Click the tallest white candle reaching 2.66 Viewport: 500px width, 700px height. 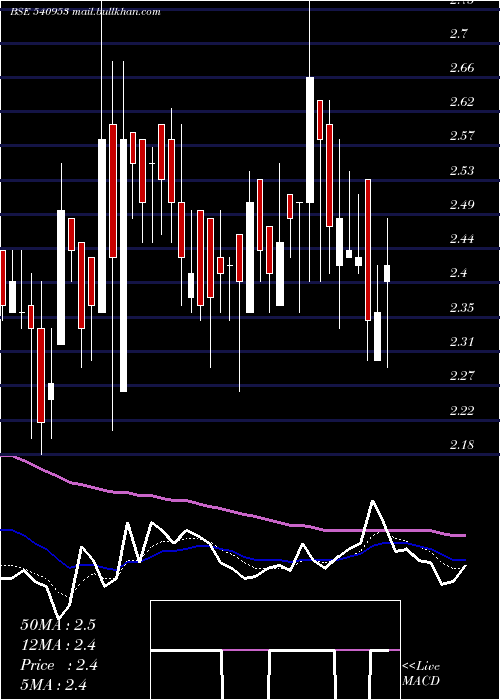point(310,140)
